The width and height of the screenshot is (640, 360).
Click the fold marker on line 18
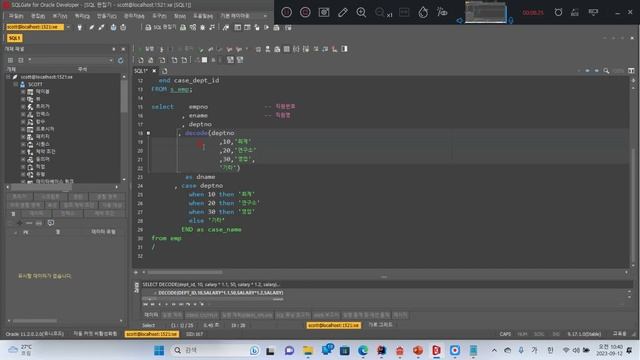point(148,133)
